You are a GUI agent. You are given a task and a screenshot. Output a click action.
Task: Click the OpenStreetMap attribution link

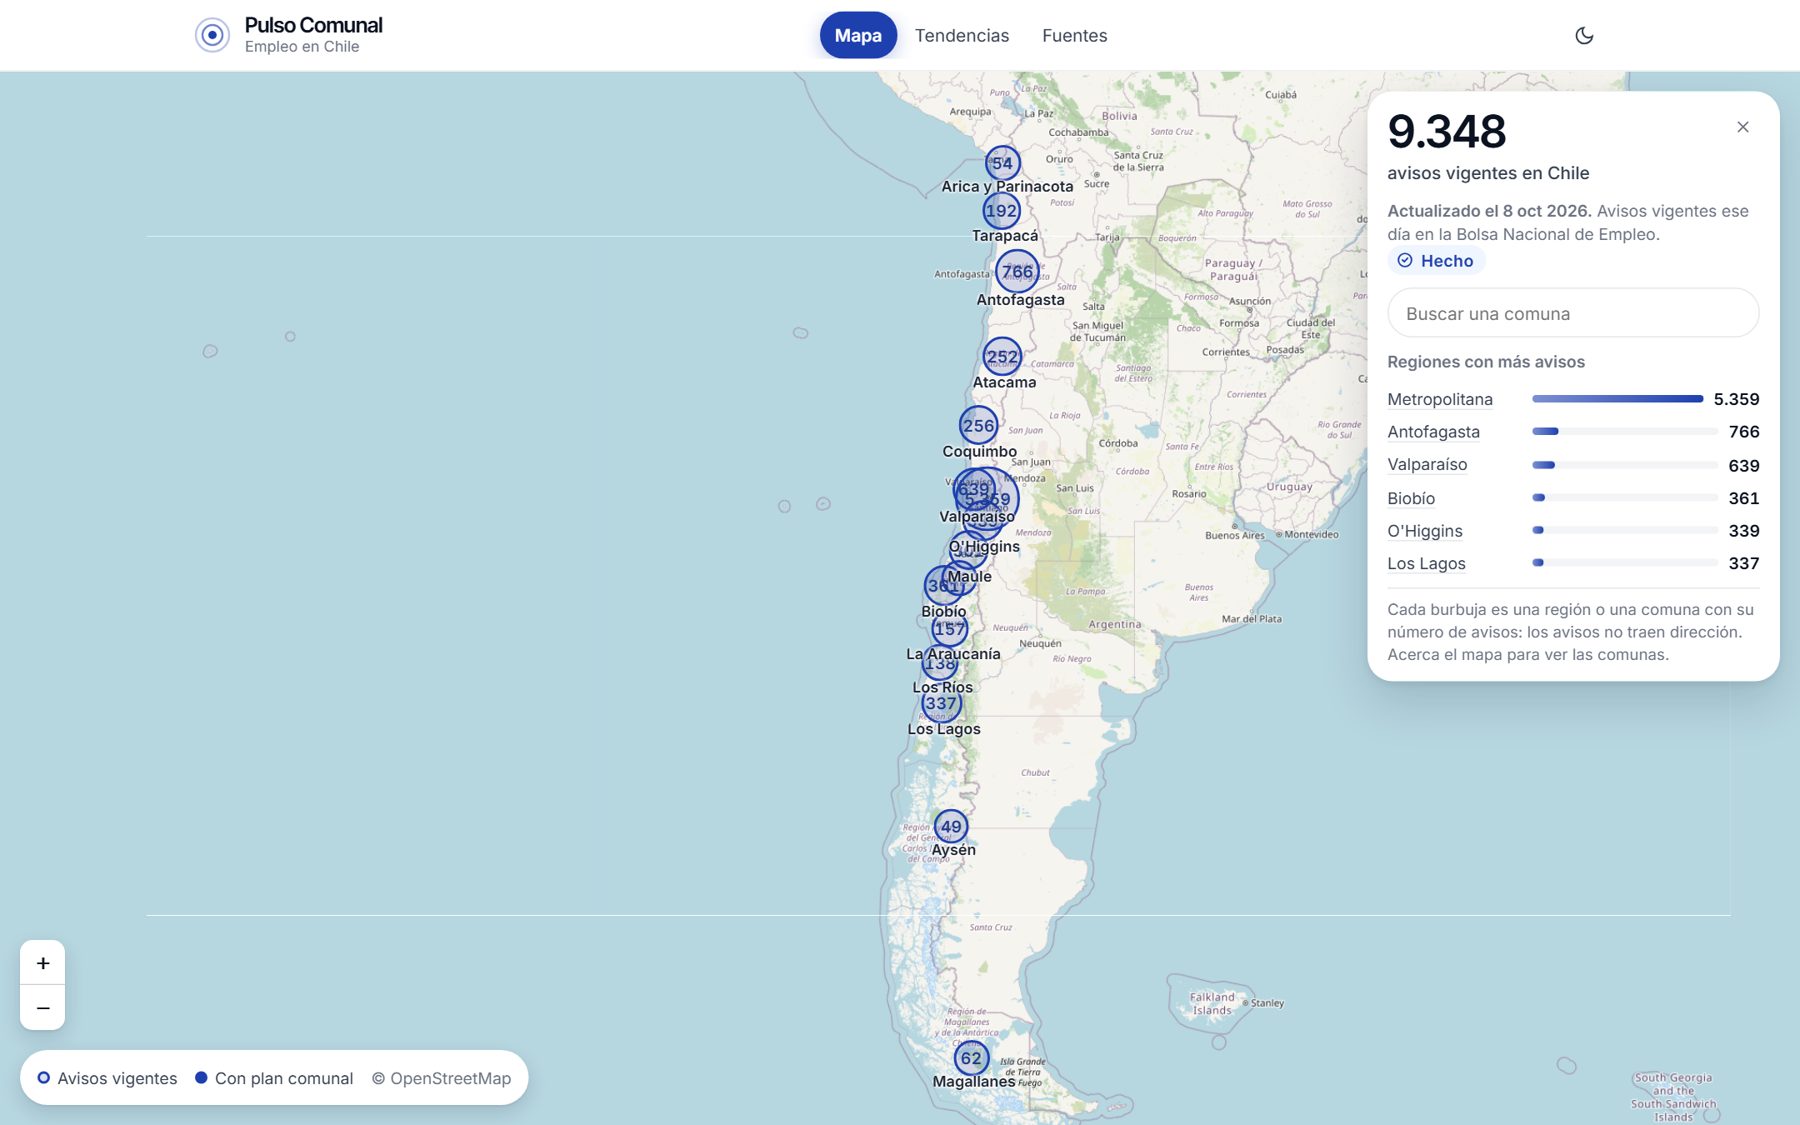(441, 1078)
